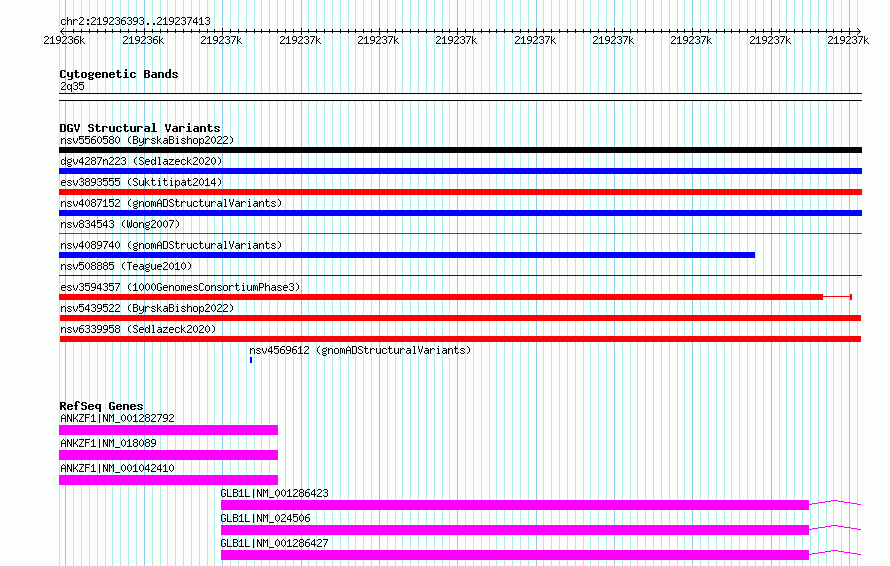Click the red bar of esv3893555

(x=460, y=192)
